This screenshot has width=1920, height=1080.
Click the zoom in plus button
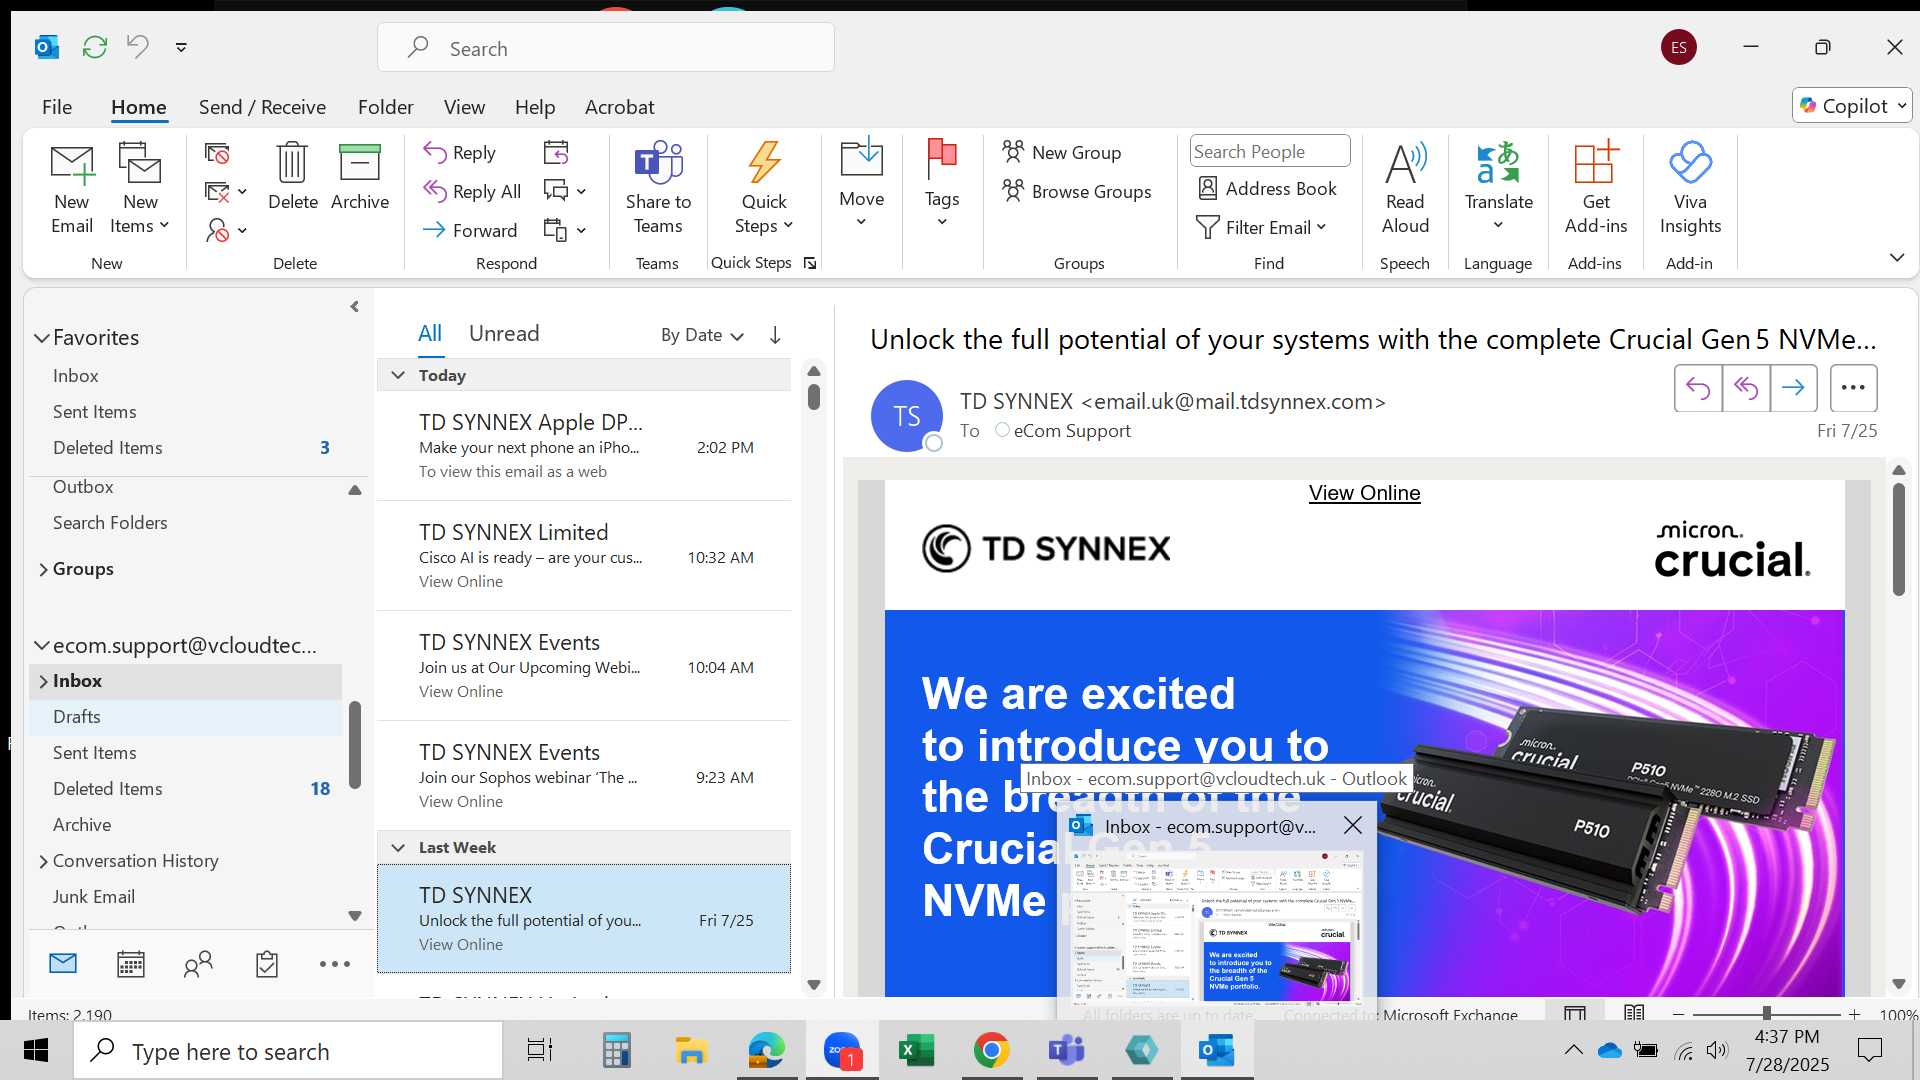click(1855, 1014)
